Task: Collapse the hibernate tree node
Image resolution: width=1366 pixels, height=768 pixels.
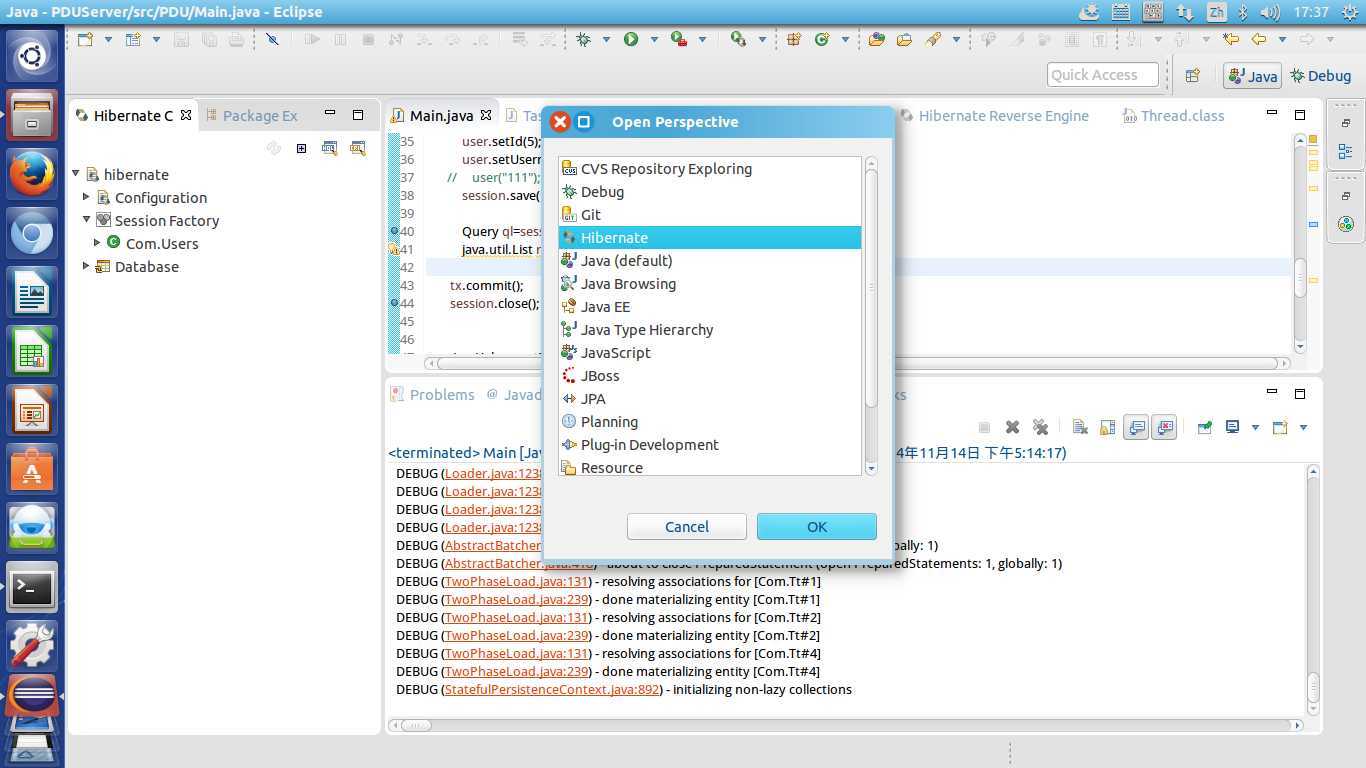Action: click(76, 174)
